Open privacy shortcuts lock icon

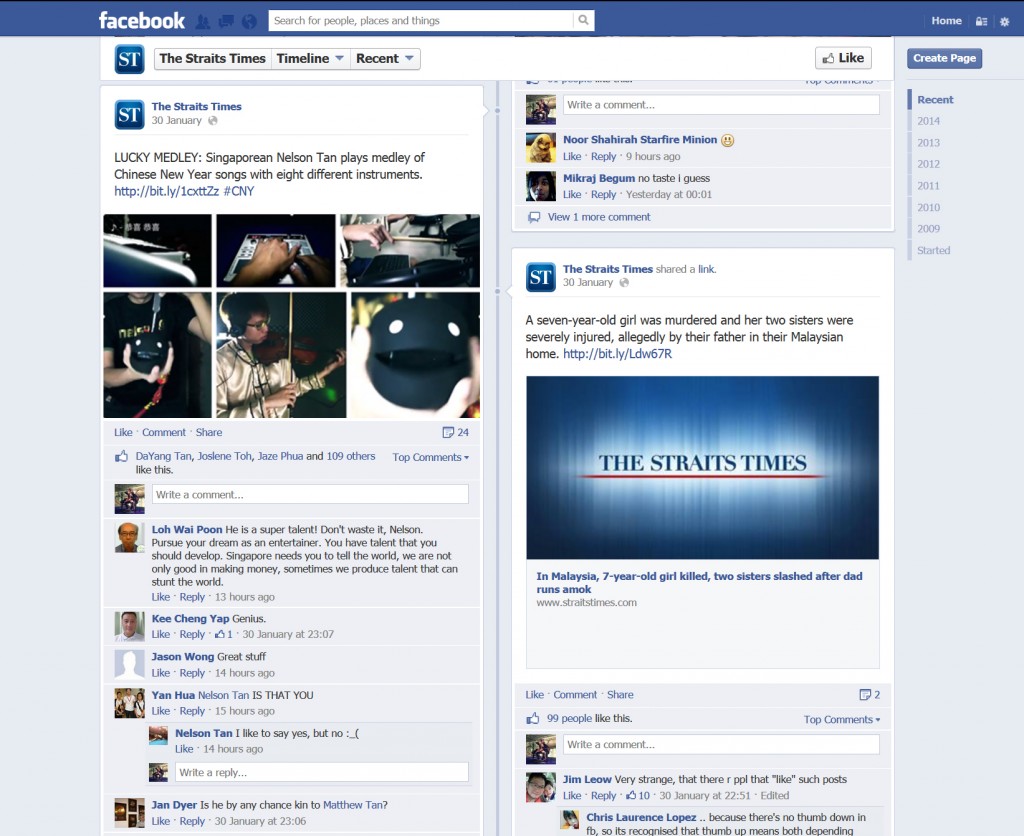981,22
